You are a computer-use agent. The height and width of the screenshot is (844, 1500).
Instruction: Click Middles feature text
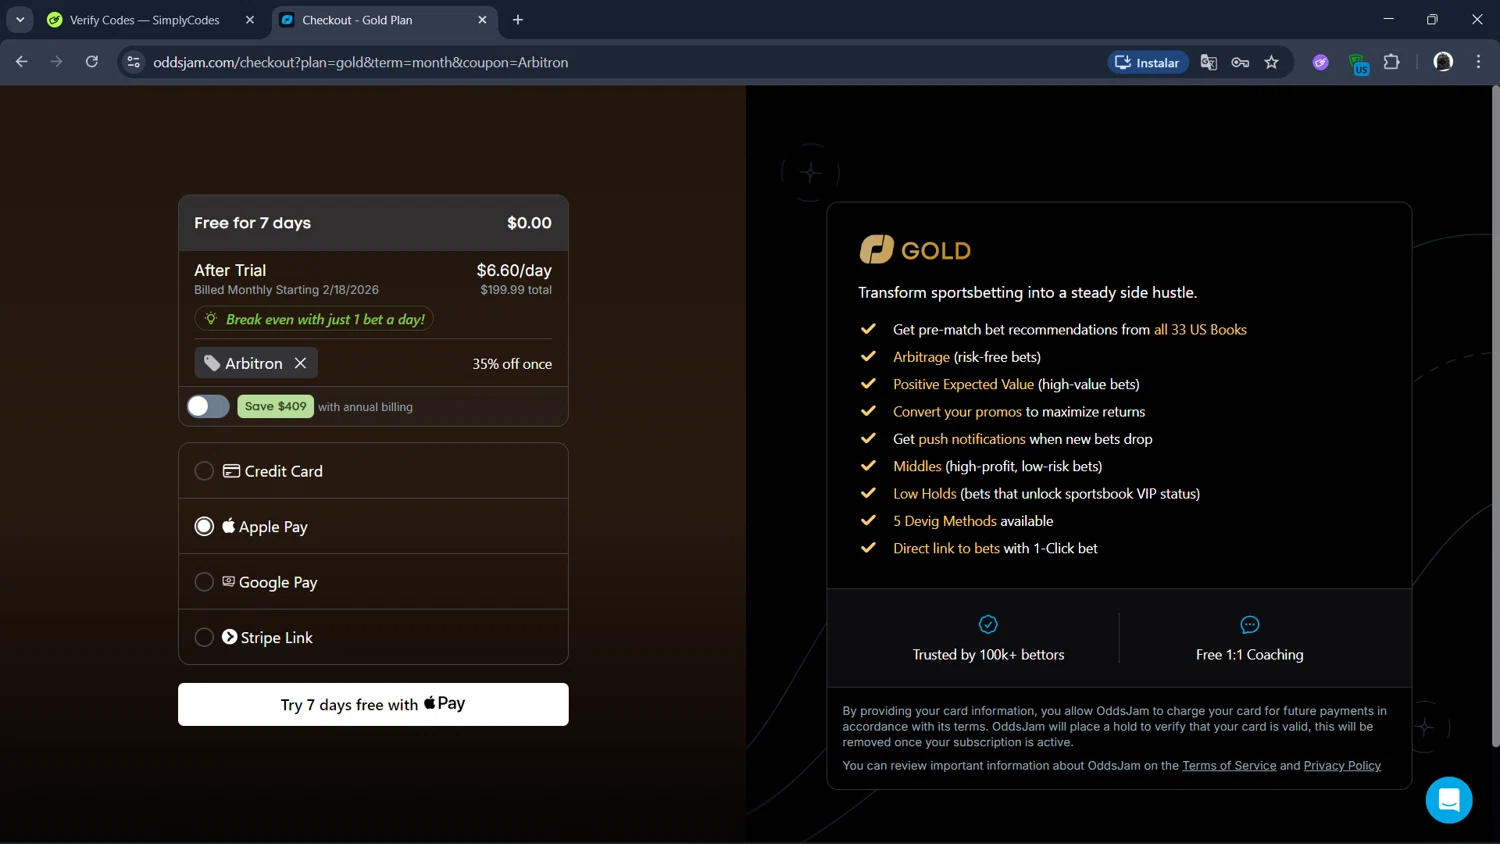pos(917,466)
